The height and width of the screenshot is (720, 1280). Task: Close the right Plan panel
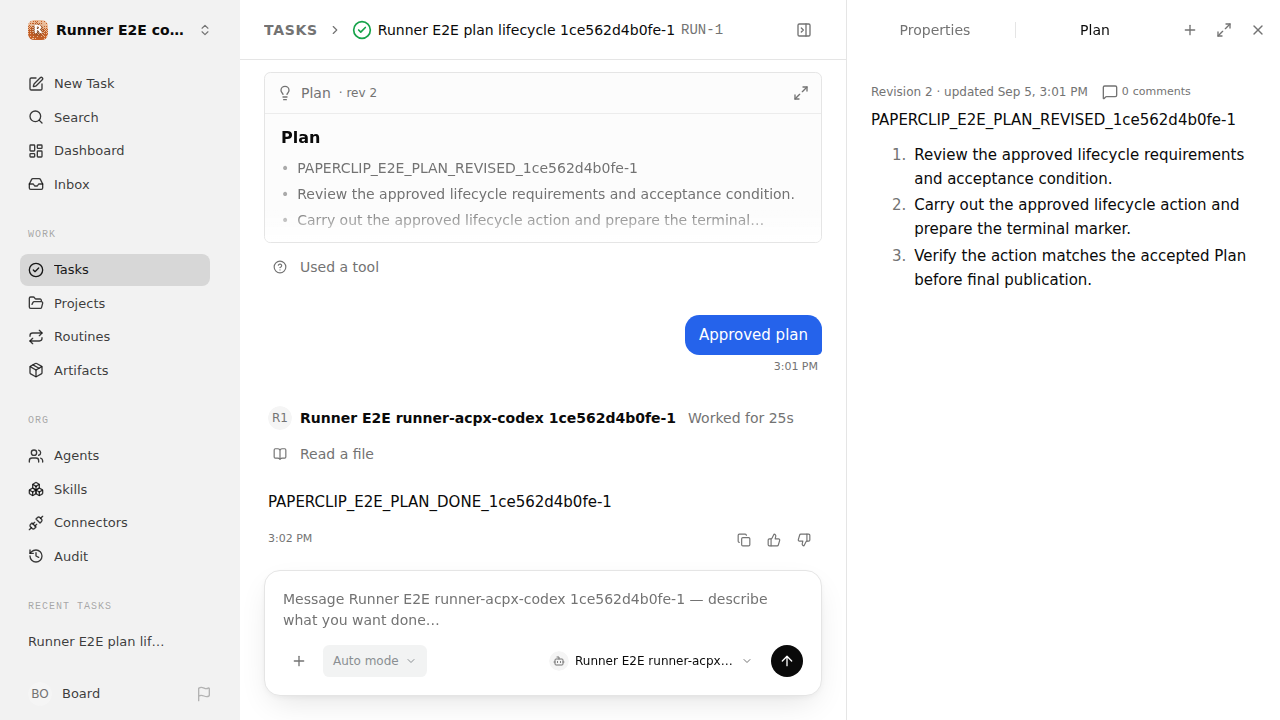1258,30
